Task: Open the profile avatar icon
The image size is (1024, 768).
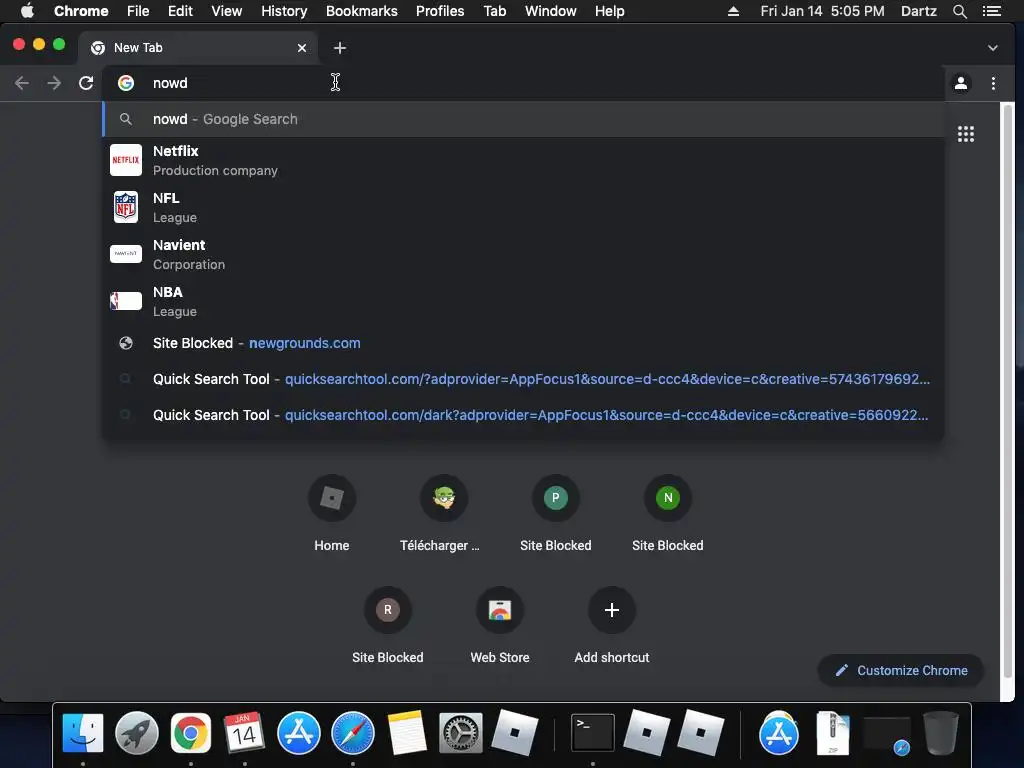Action: click(x=961, y=83)
